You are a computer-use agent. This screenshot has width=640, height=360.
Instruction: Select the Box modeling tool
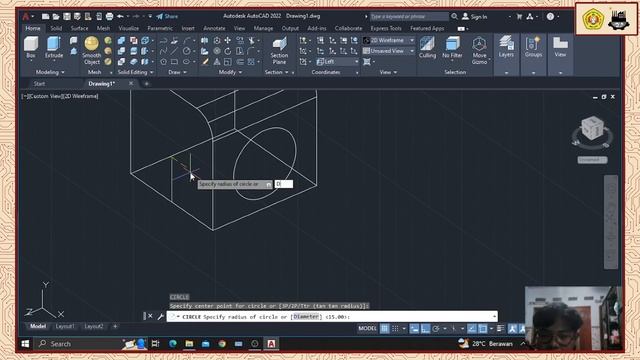tap(31, 47)
